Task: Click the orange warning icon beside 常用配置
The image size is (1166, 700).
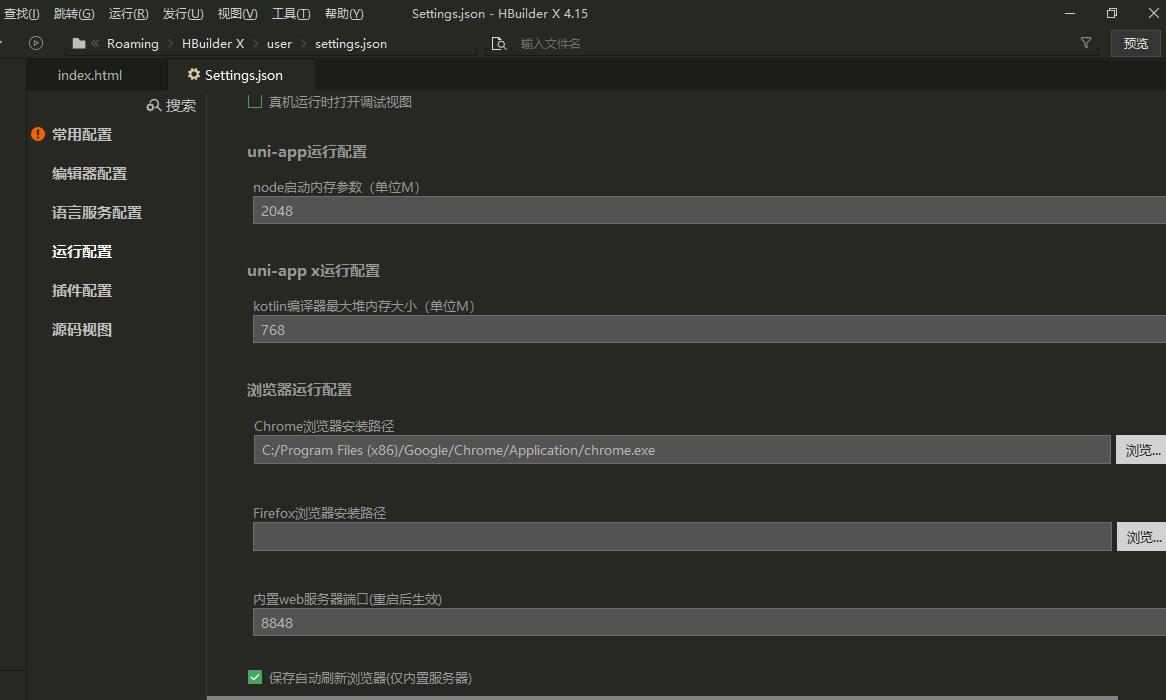Action: pos(38,134)
